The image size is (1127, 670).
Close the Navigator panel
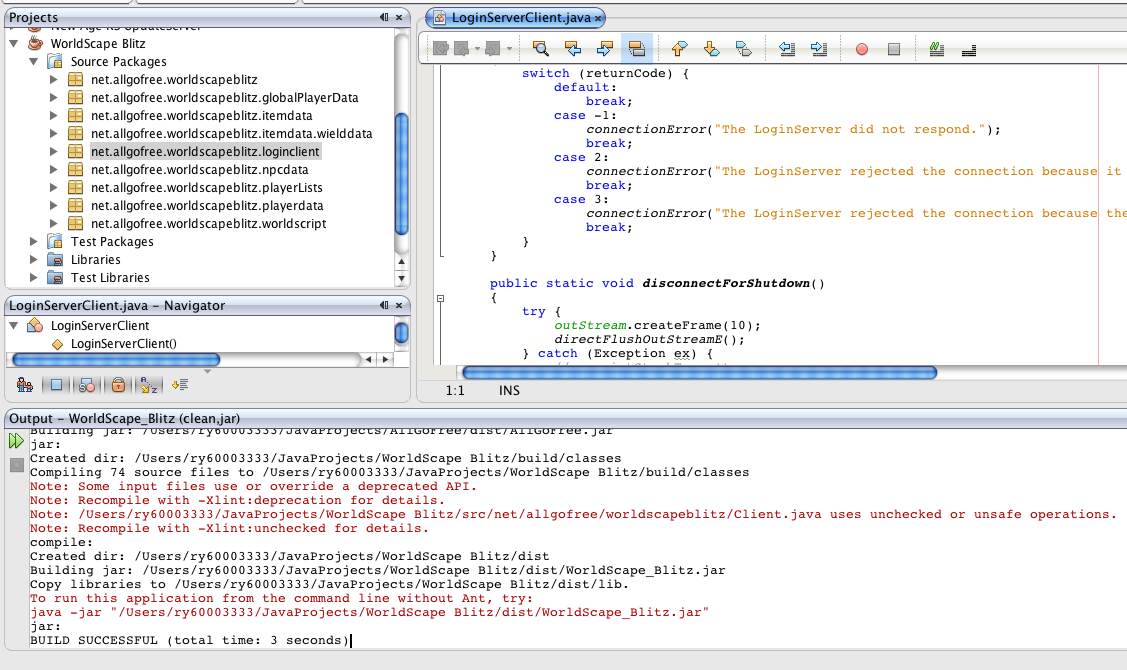399,306
